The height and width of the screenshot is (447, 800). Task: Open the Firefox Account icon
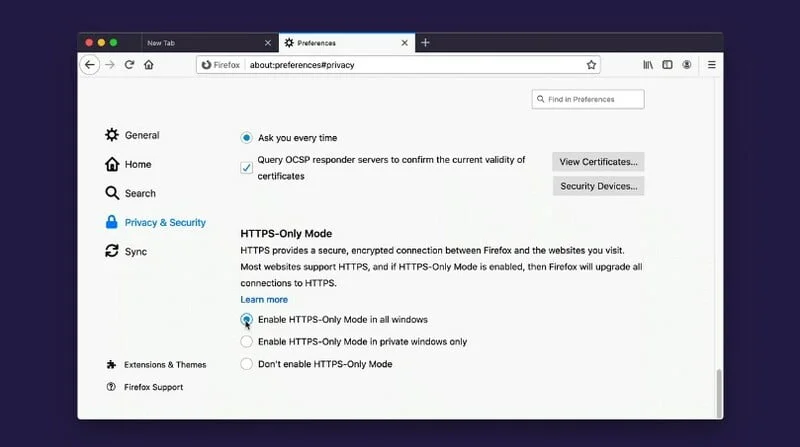pyautogui.click(x=687, y=65)
